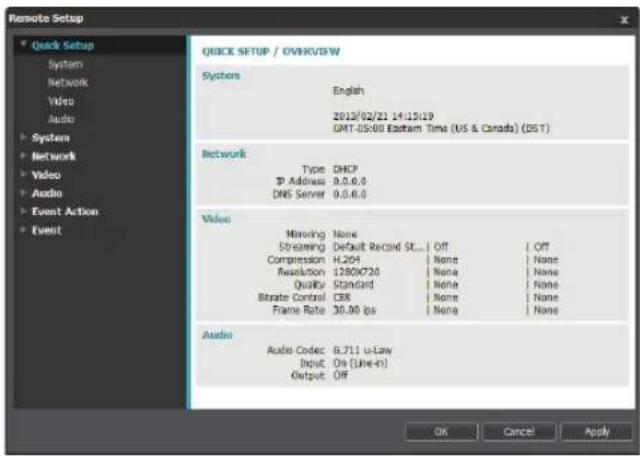Screen dimensions: 640x456
Task: Select the Event Action category
Action: [x=65, y=211]
